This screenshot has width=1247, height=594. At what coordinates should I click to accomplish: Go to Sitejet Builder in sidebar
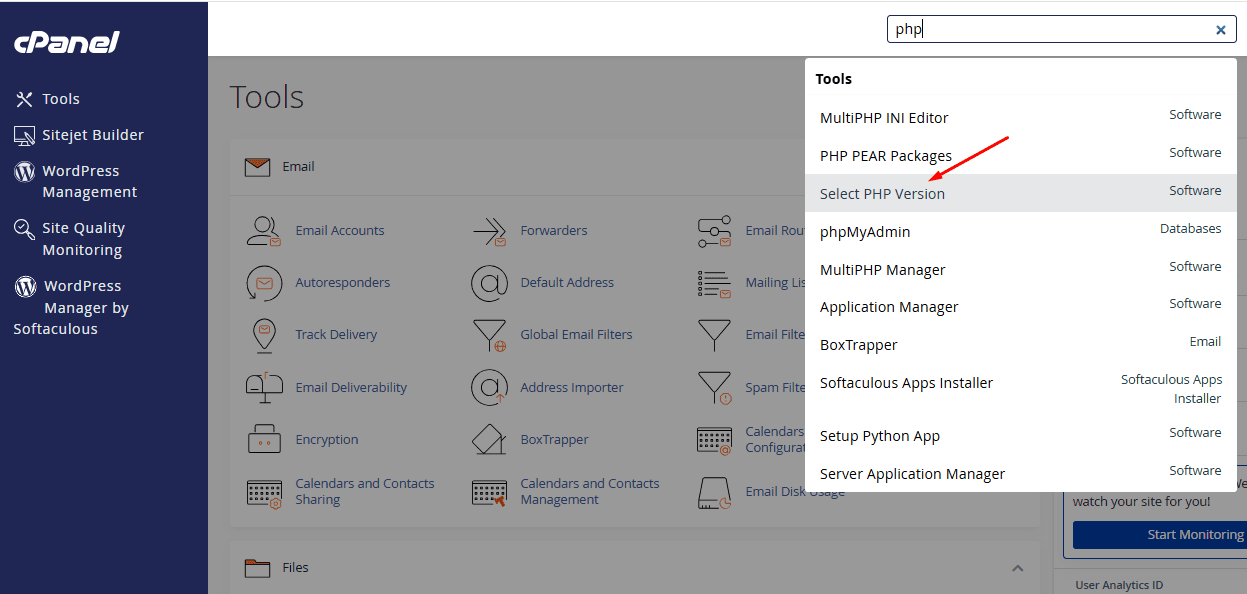(x=92, y=135)
